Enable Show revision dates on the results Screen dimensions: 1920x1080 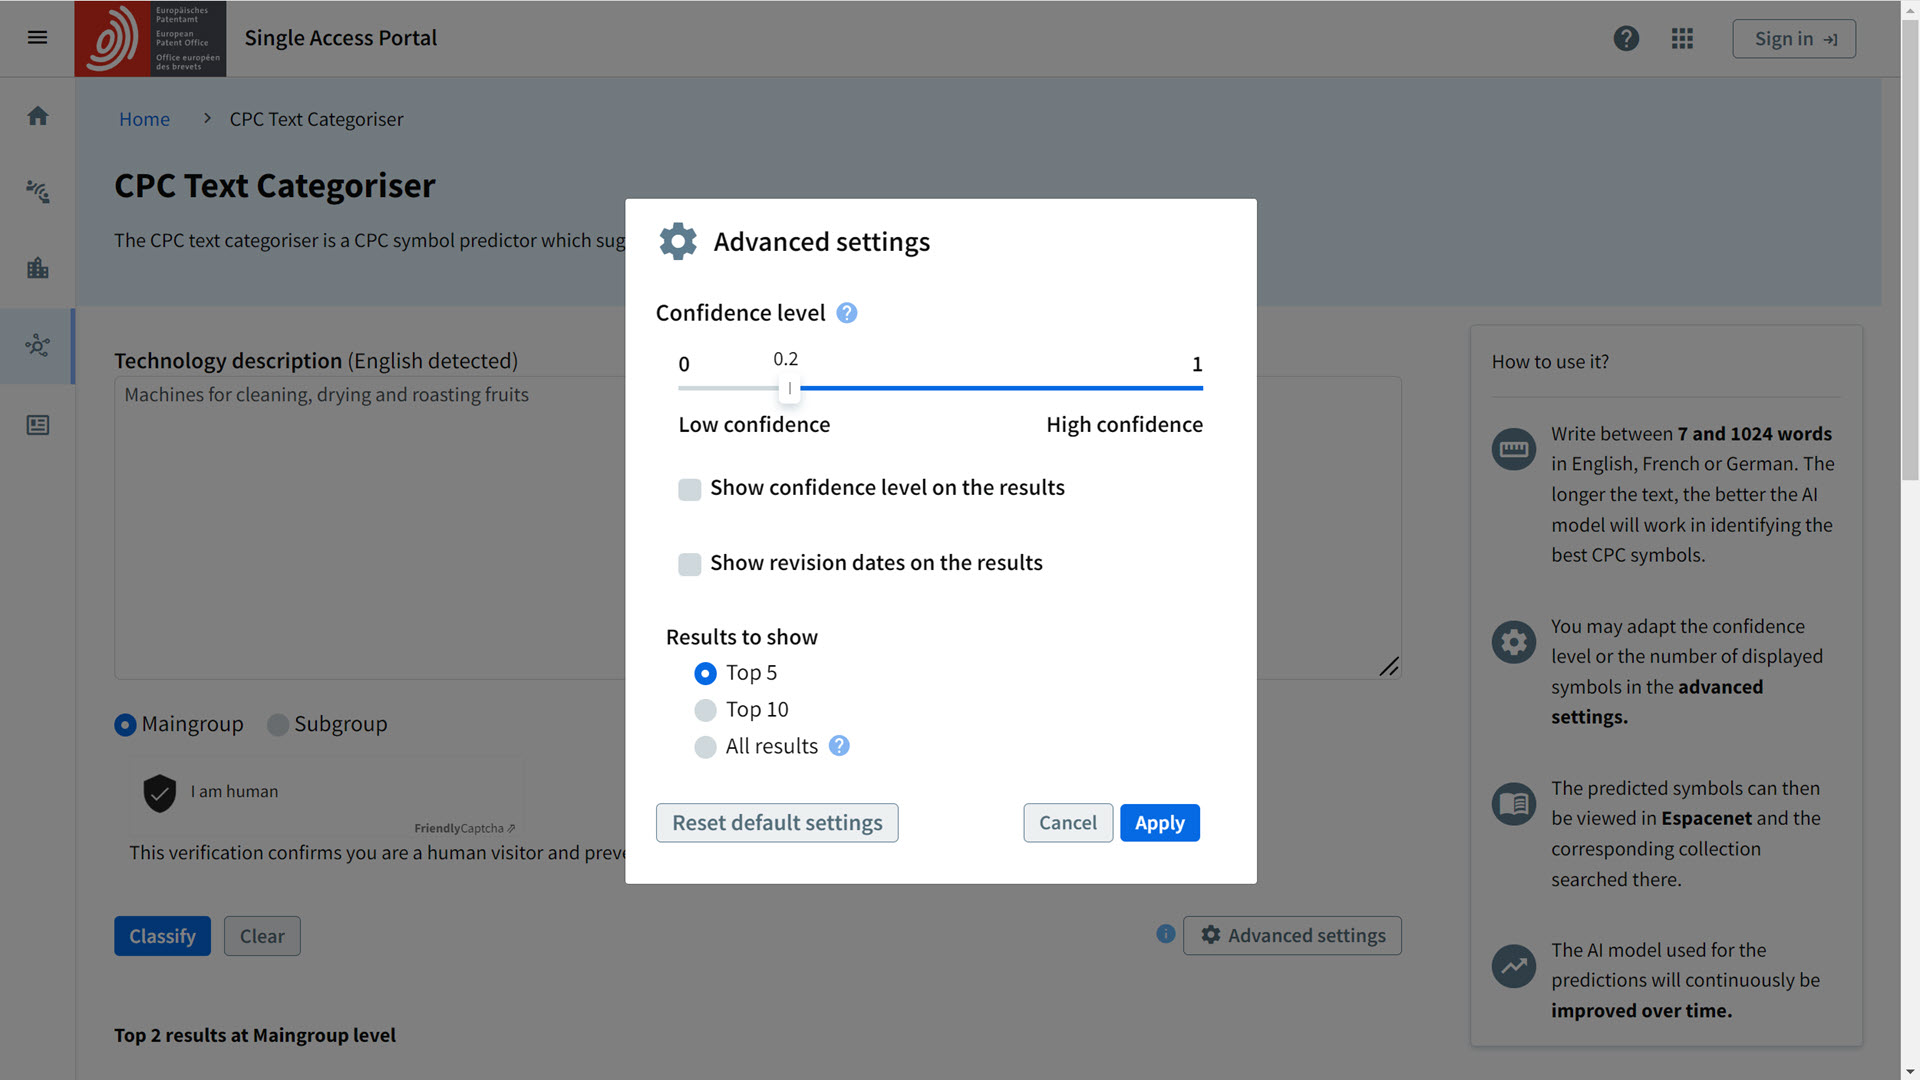pyautogui.click(x=689, y=564)
